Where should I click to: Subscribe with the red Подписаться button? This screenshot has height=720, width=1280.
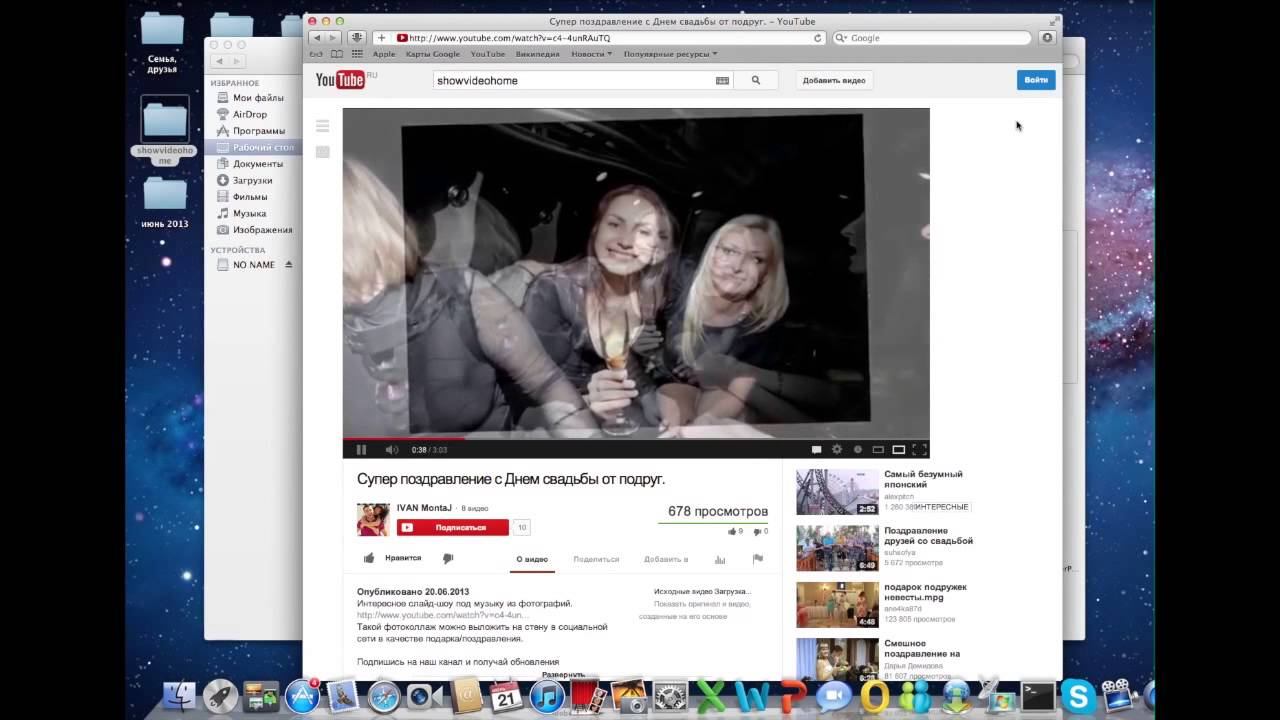coord(453,527)
